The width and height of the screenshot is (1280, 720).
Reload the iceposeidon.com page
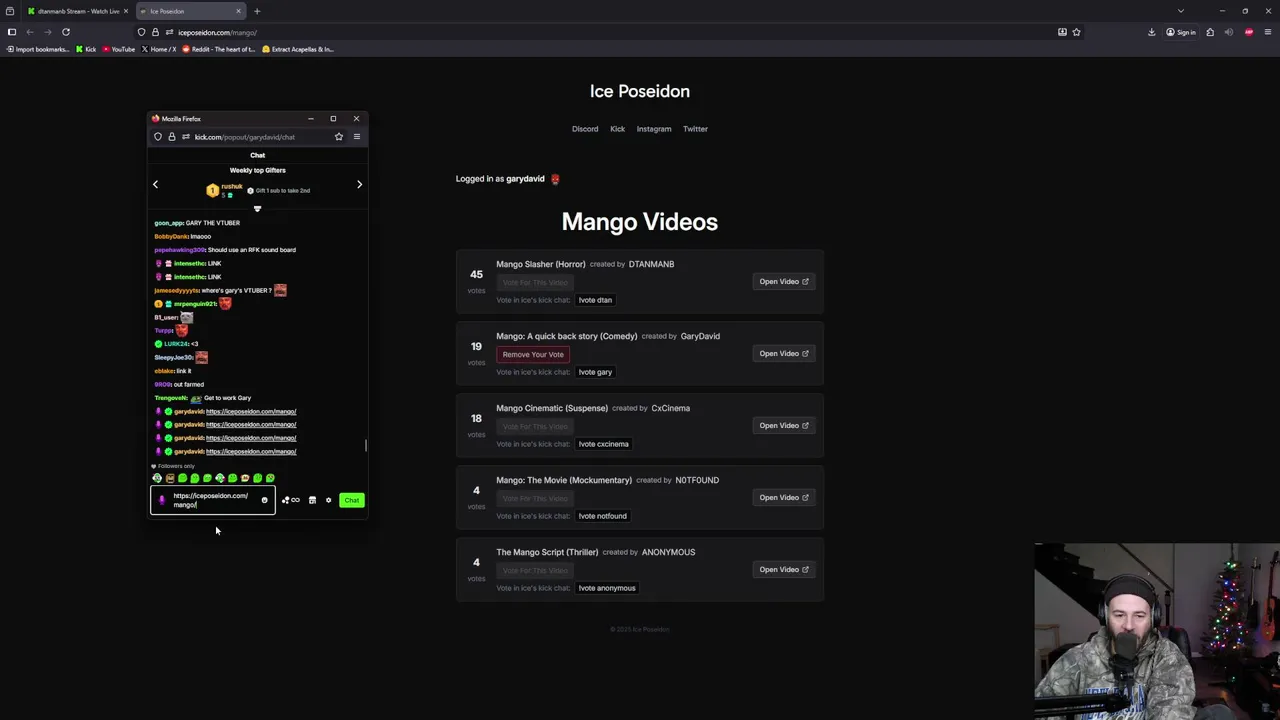tap(66, 32)
